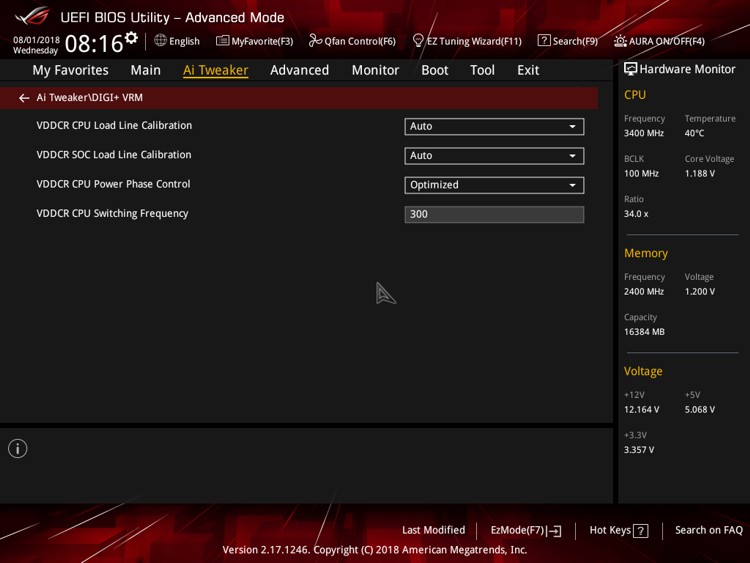Select the Ai Tweaker tab

[215, 70]
